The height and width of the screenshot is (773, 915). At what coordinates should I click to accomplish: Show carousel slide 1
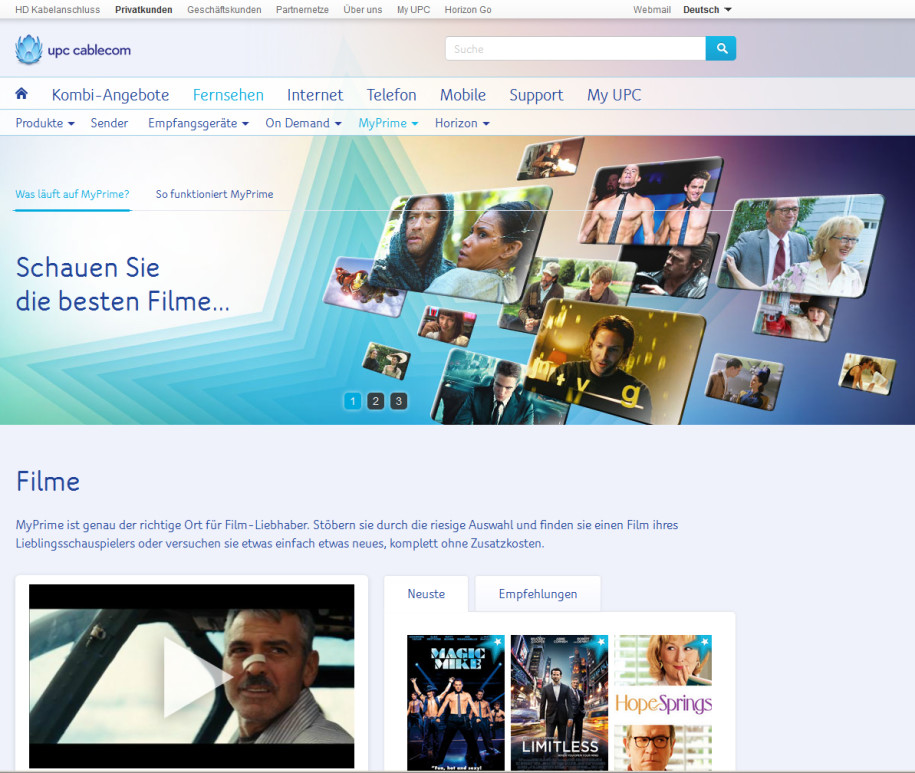352,401
